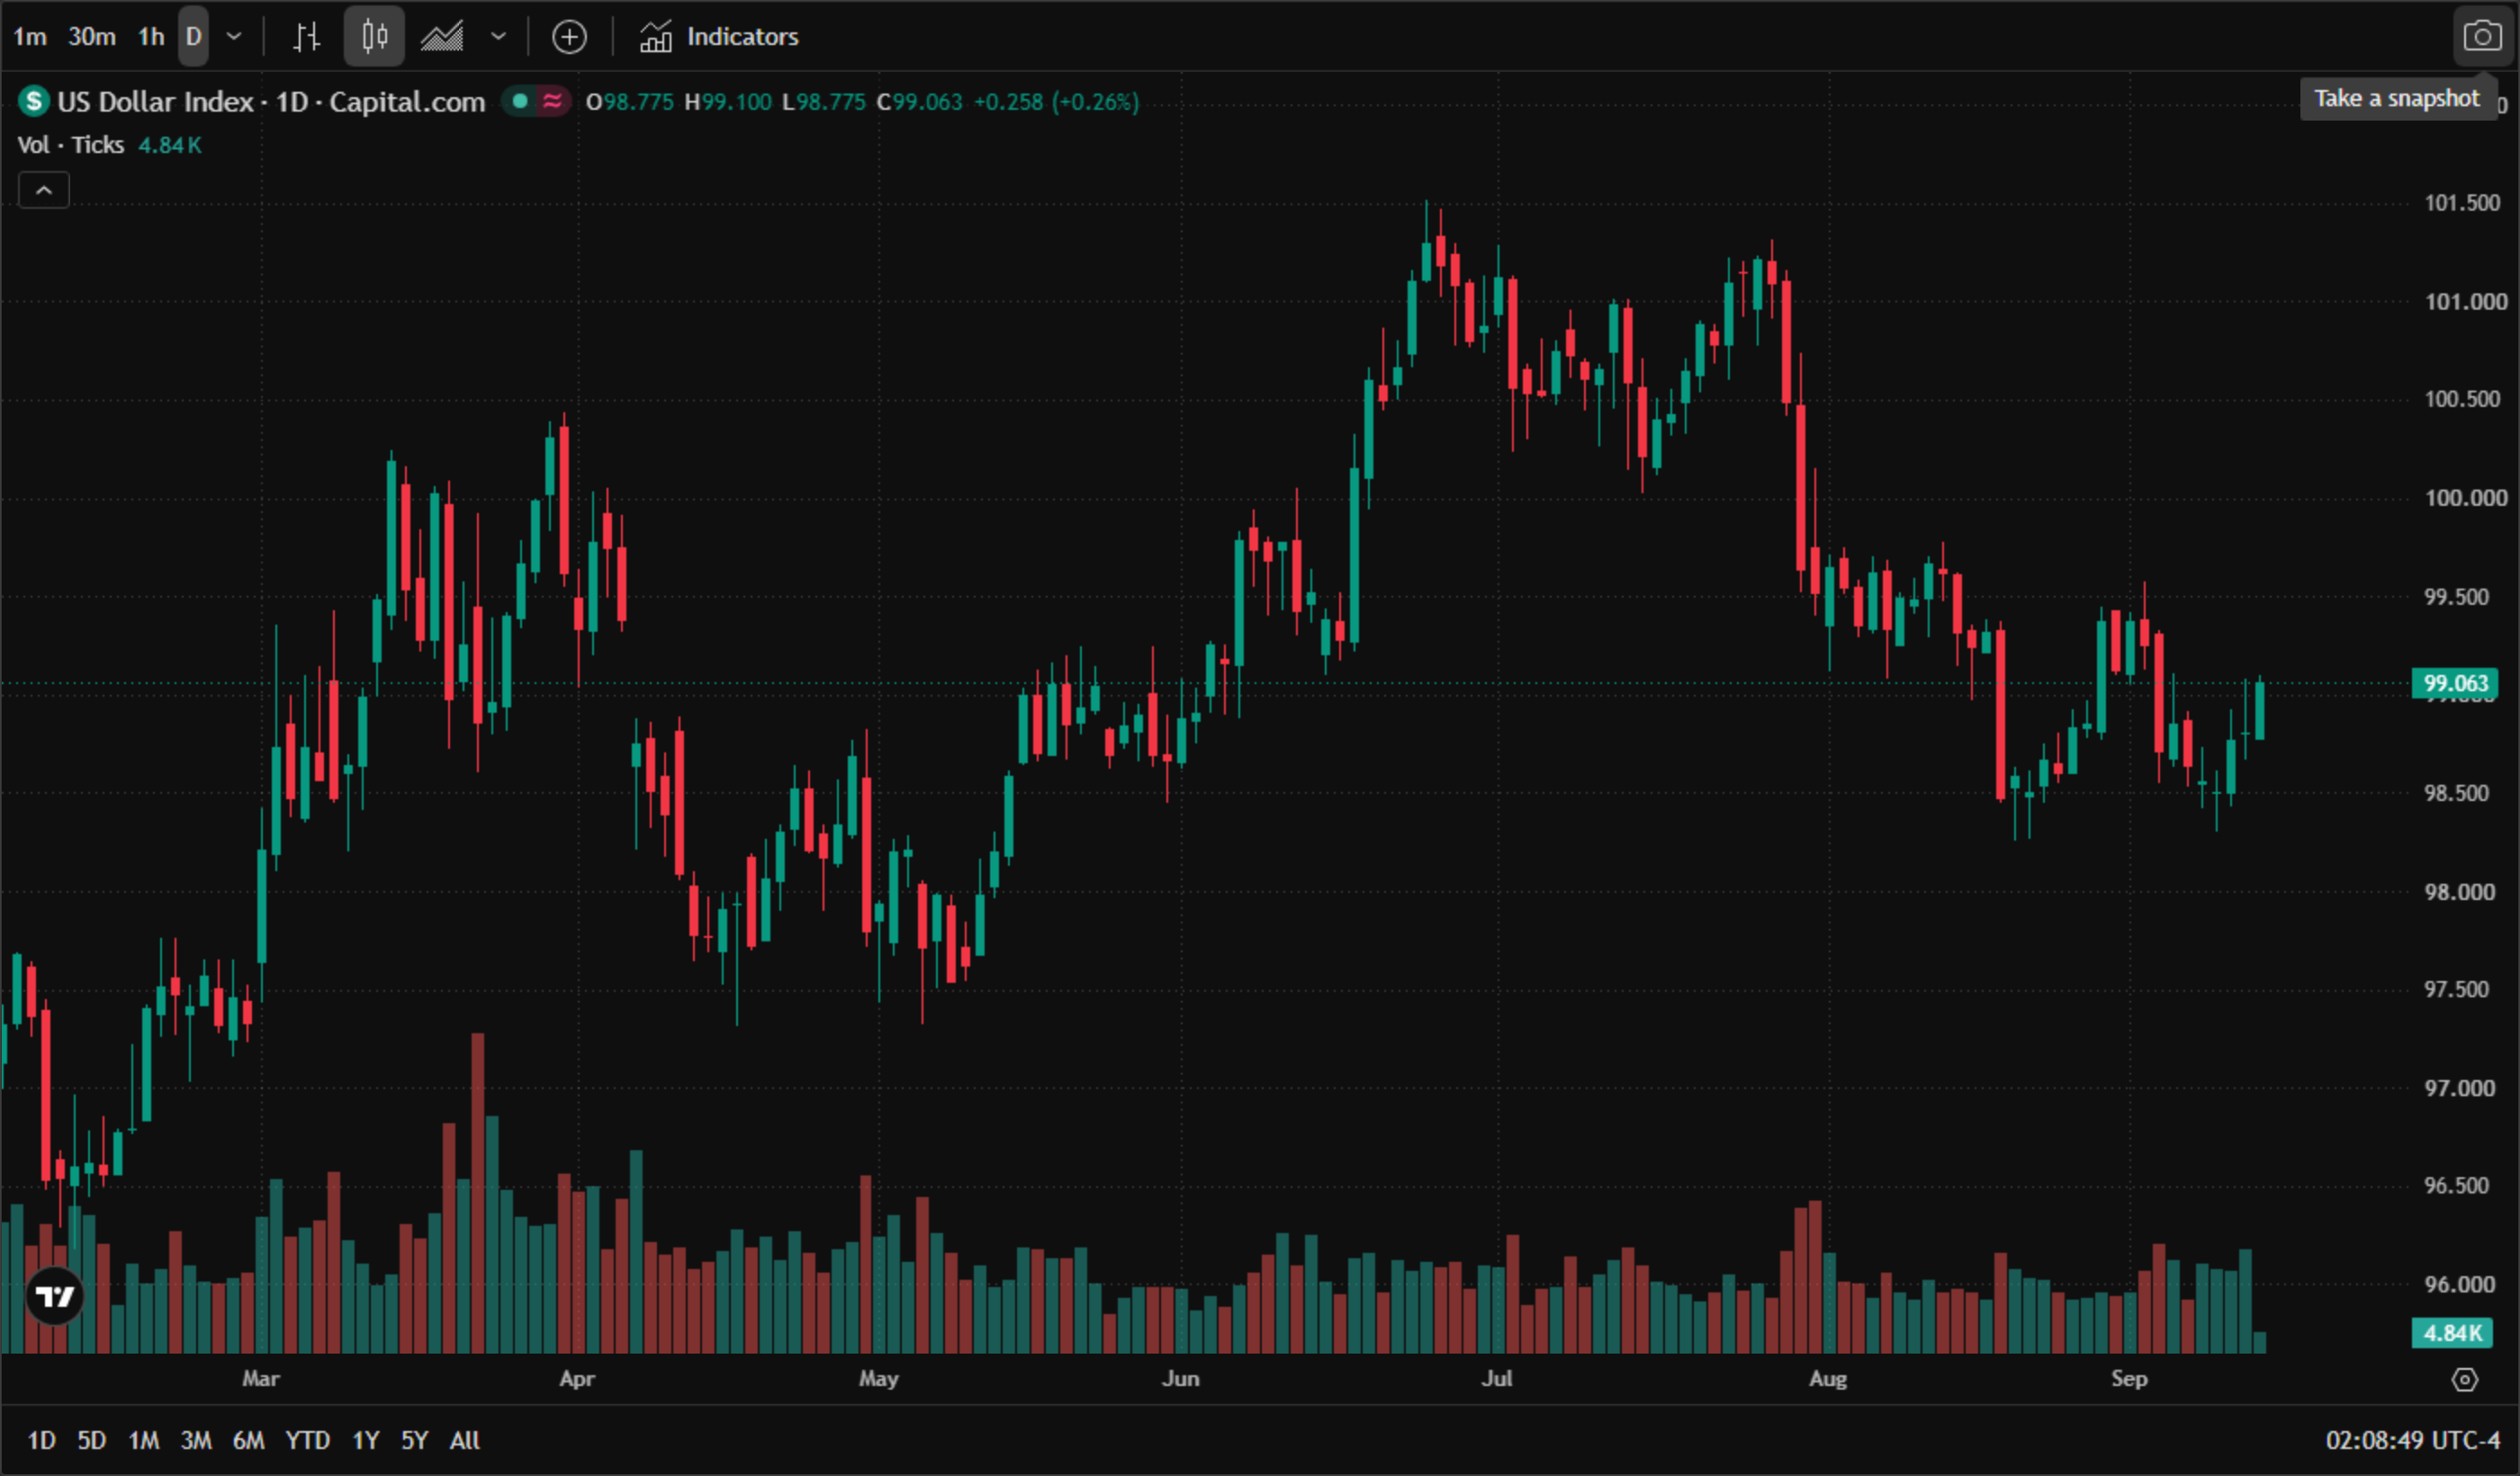Select the D daily timeframe
Viewport: 2520px width, 1476px height.
click(194, 37)
